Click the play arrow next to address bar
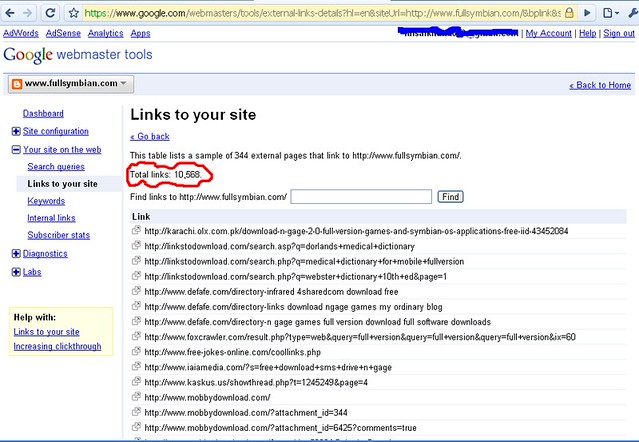 (x=587, y=13)
